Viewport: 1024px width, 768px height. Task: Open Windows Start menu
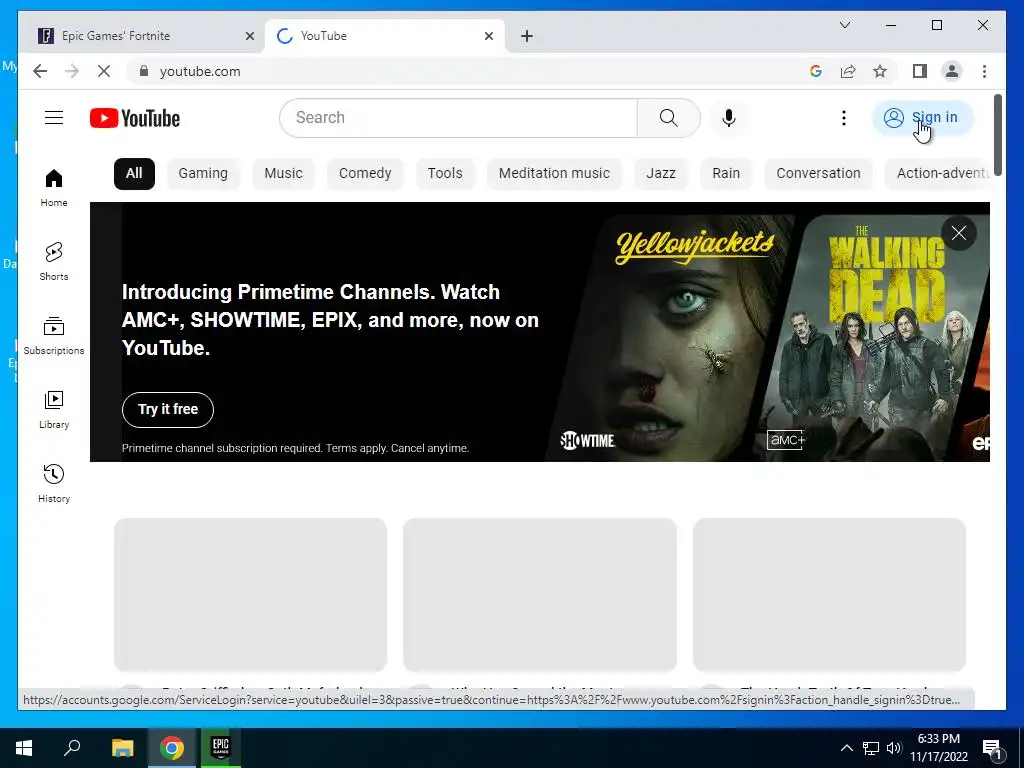[x=24, y=748]
